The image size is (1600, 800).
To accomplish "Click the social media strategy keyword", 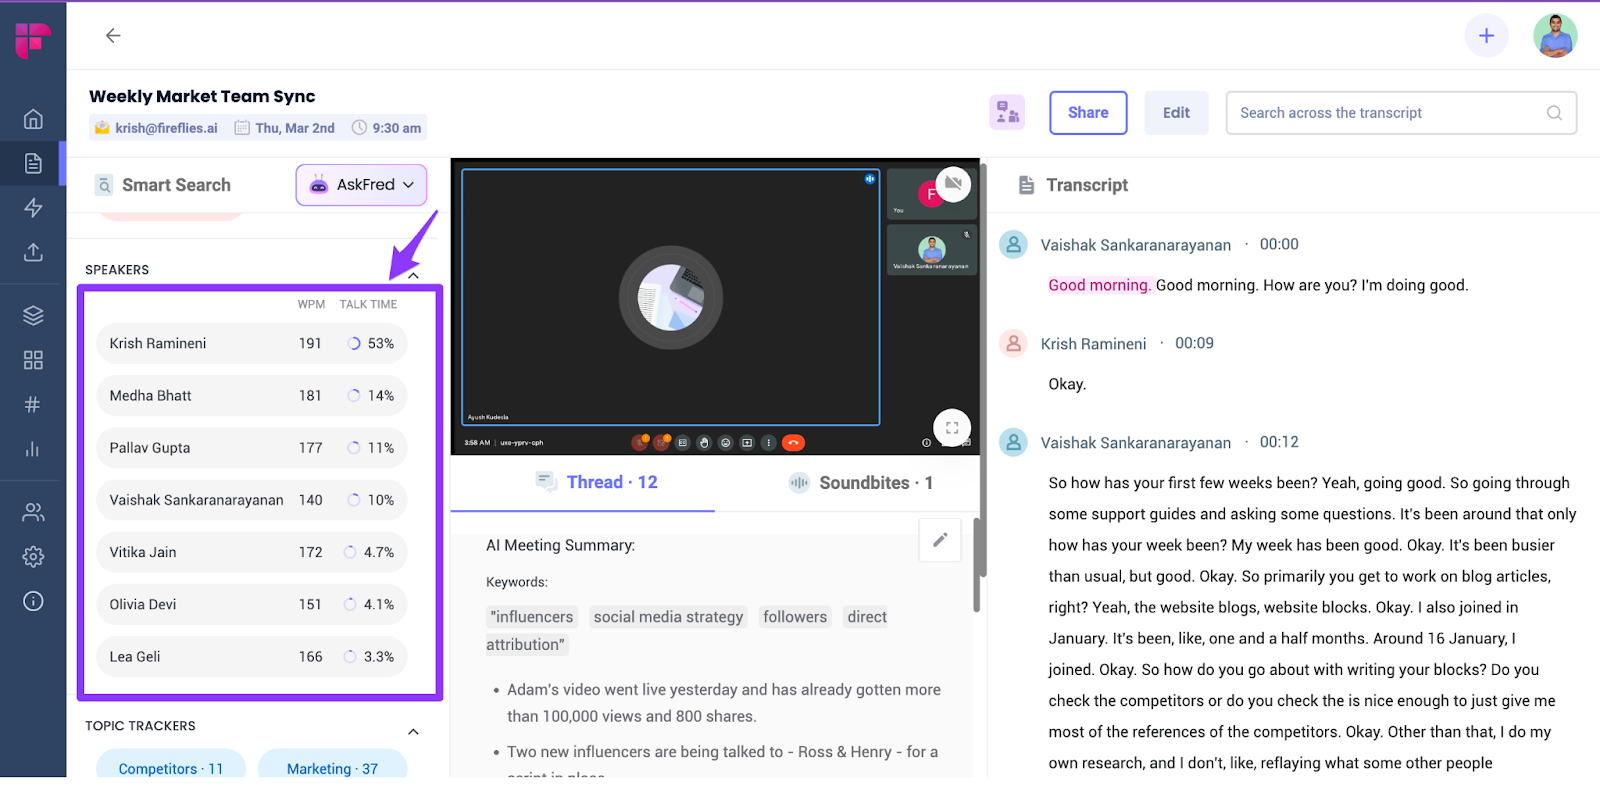I will 668,617.
